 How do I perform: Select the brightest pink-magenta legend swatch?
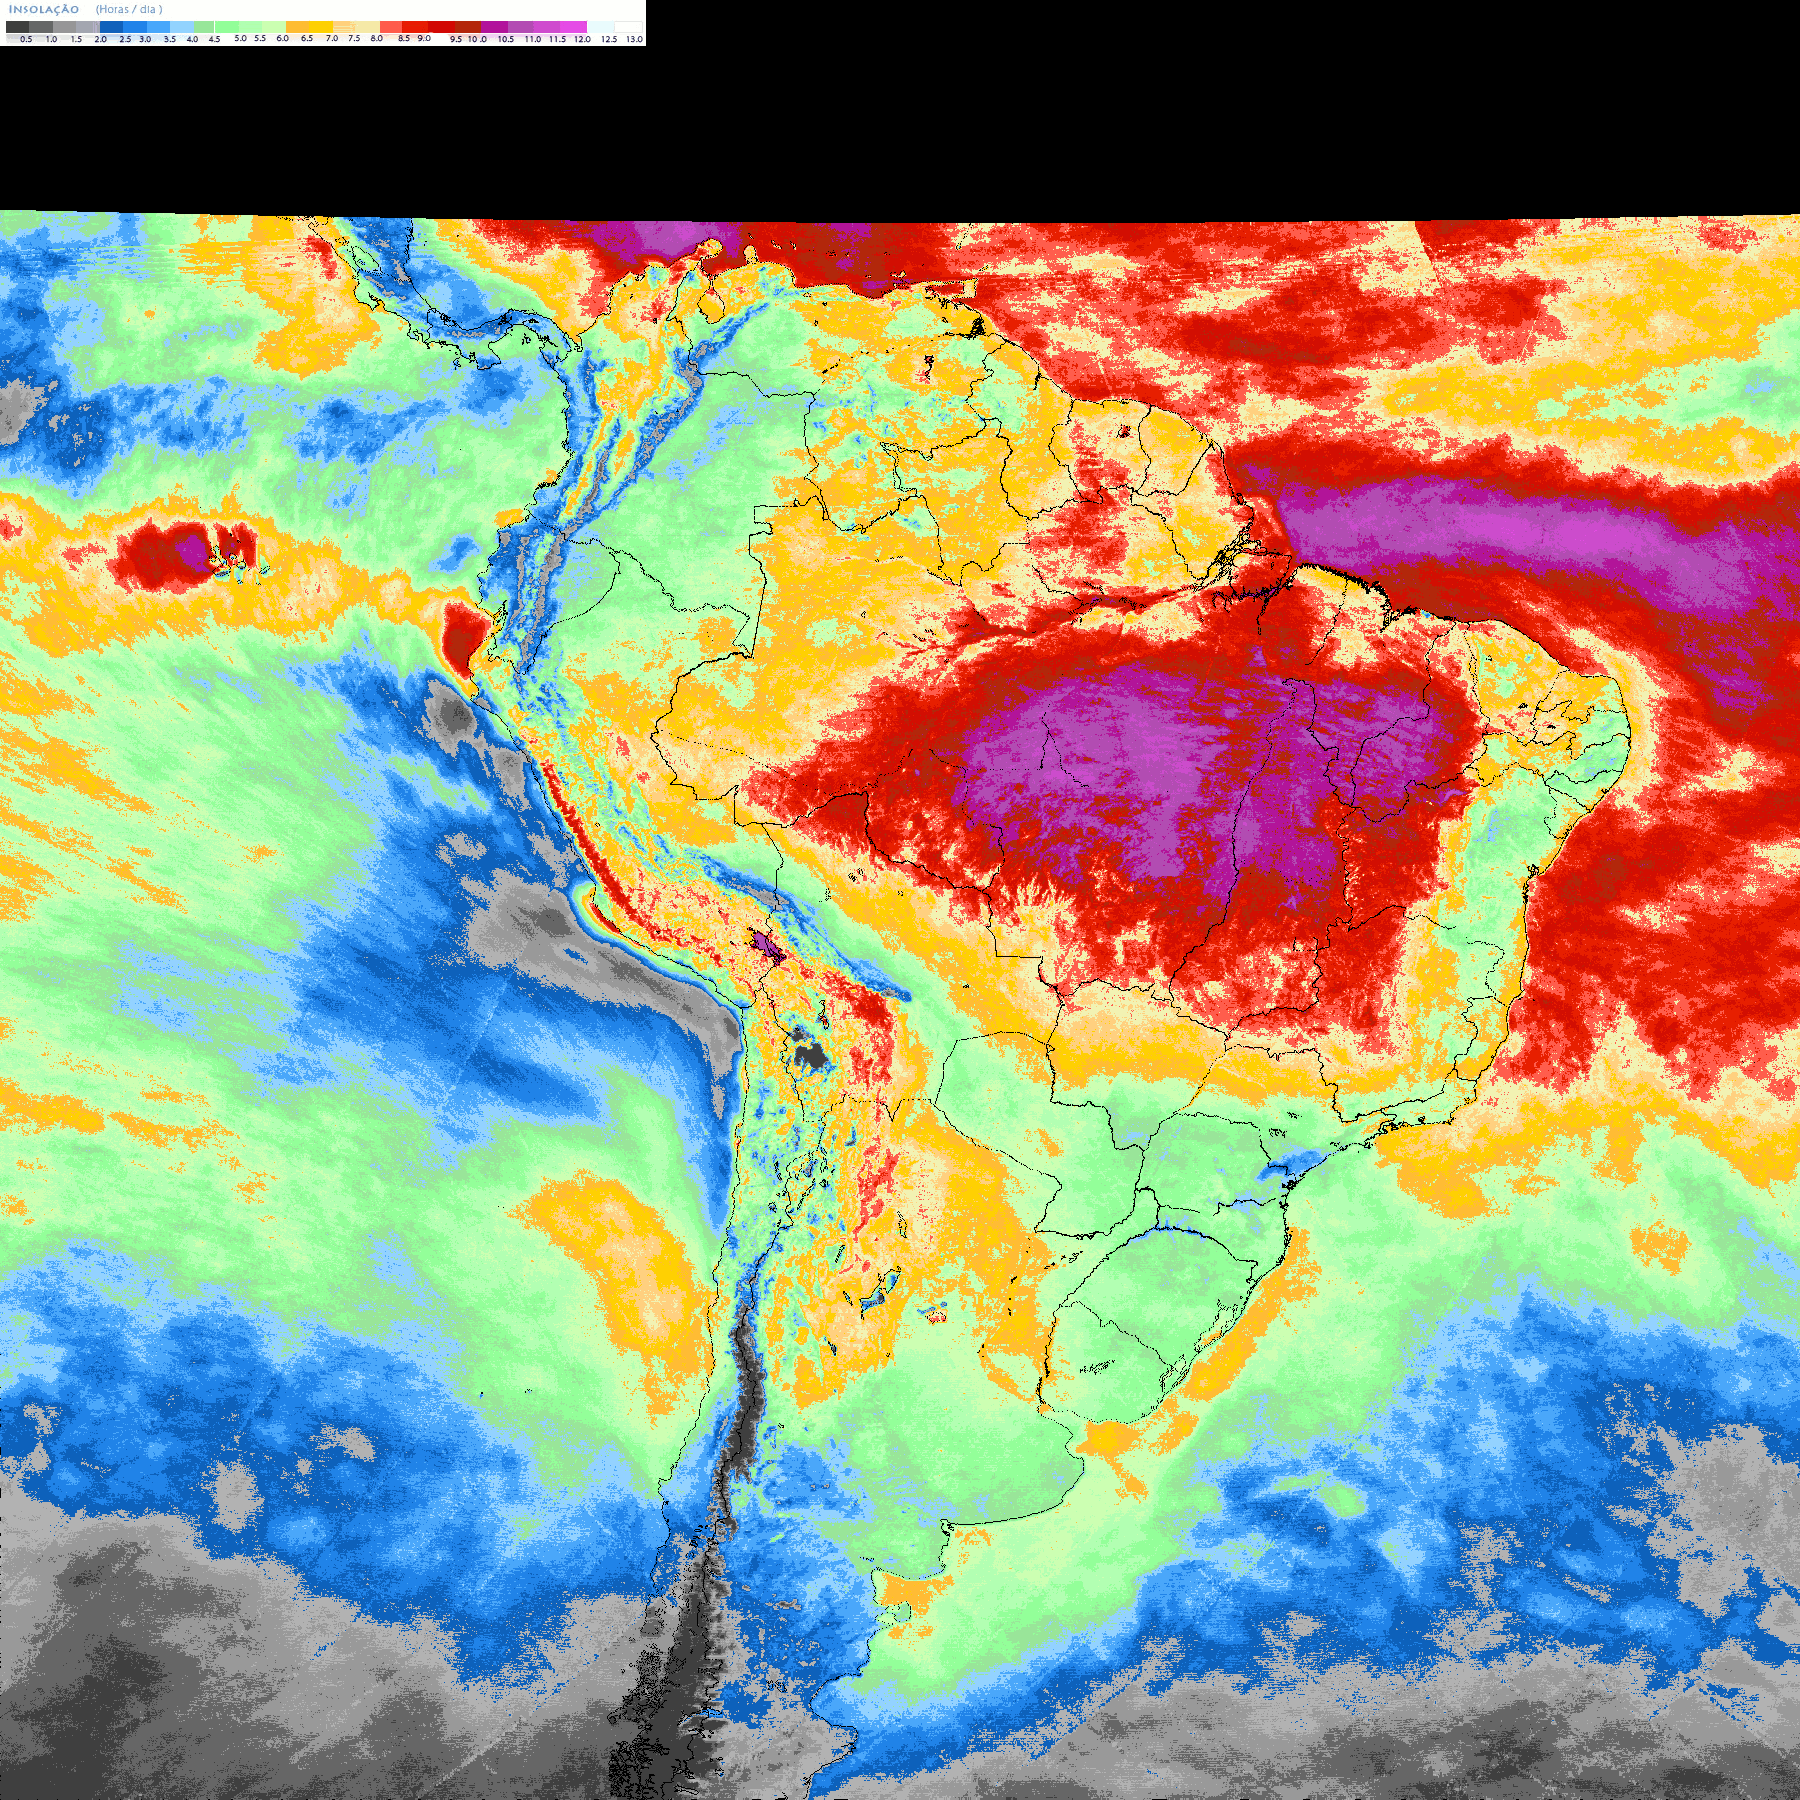click(573, 27)
